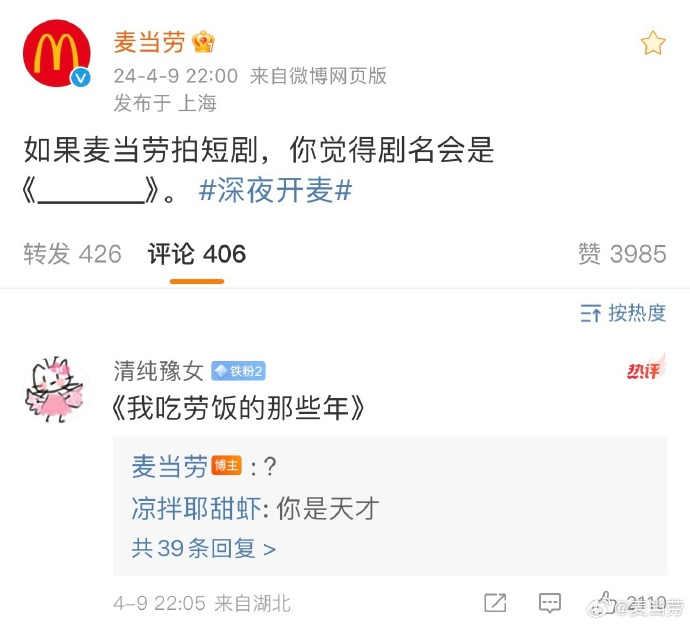This screenshot has height=624, width=690.
Task: Open 麦当劳 account name link
Action: pyautogui.click(x=150, y=42)
